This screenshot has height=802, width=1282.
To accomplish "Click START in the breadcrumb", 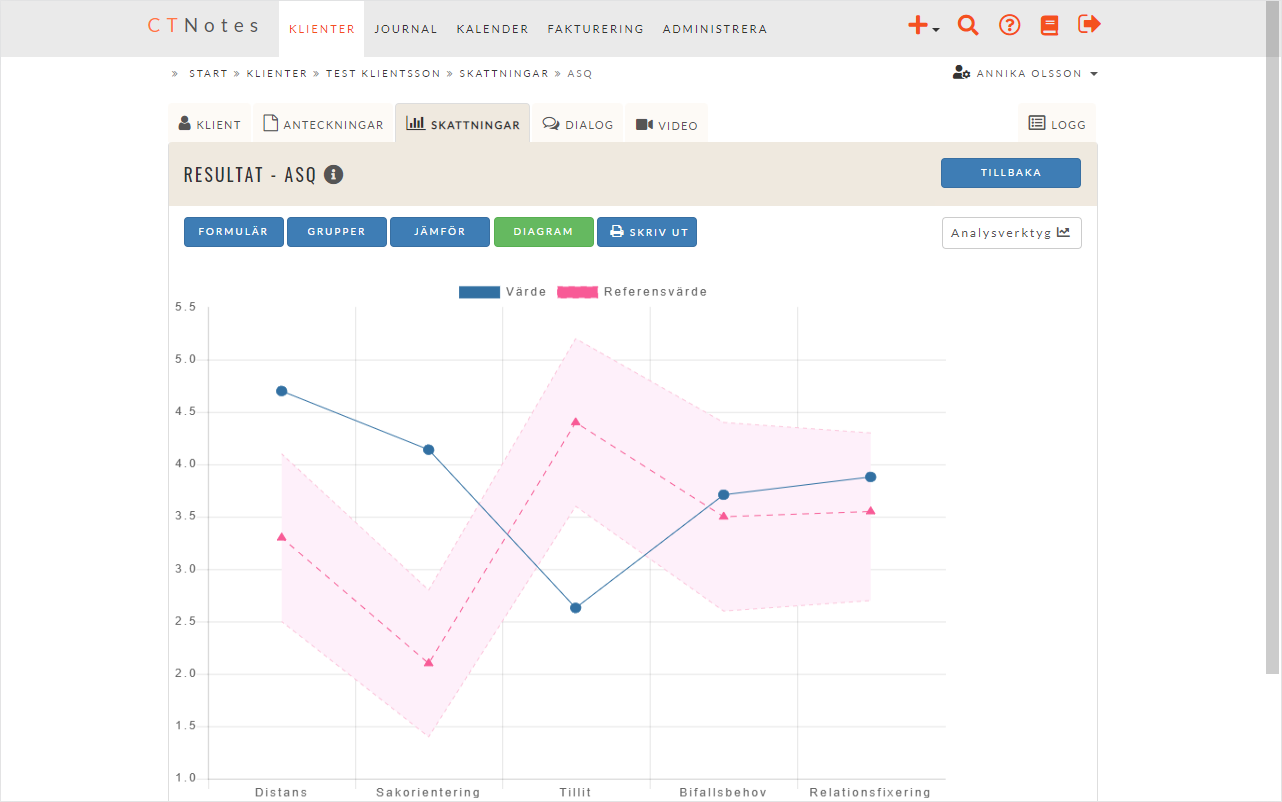I will click(208, 74).
